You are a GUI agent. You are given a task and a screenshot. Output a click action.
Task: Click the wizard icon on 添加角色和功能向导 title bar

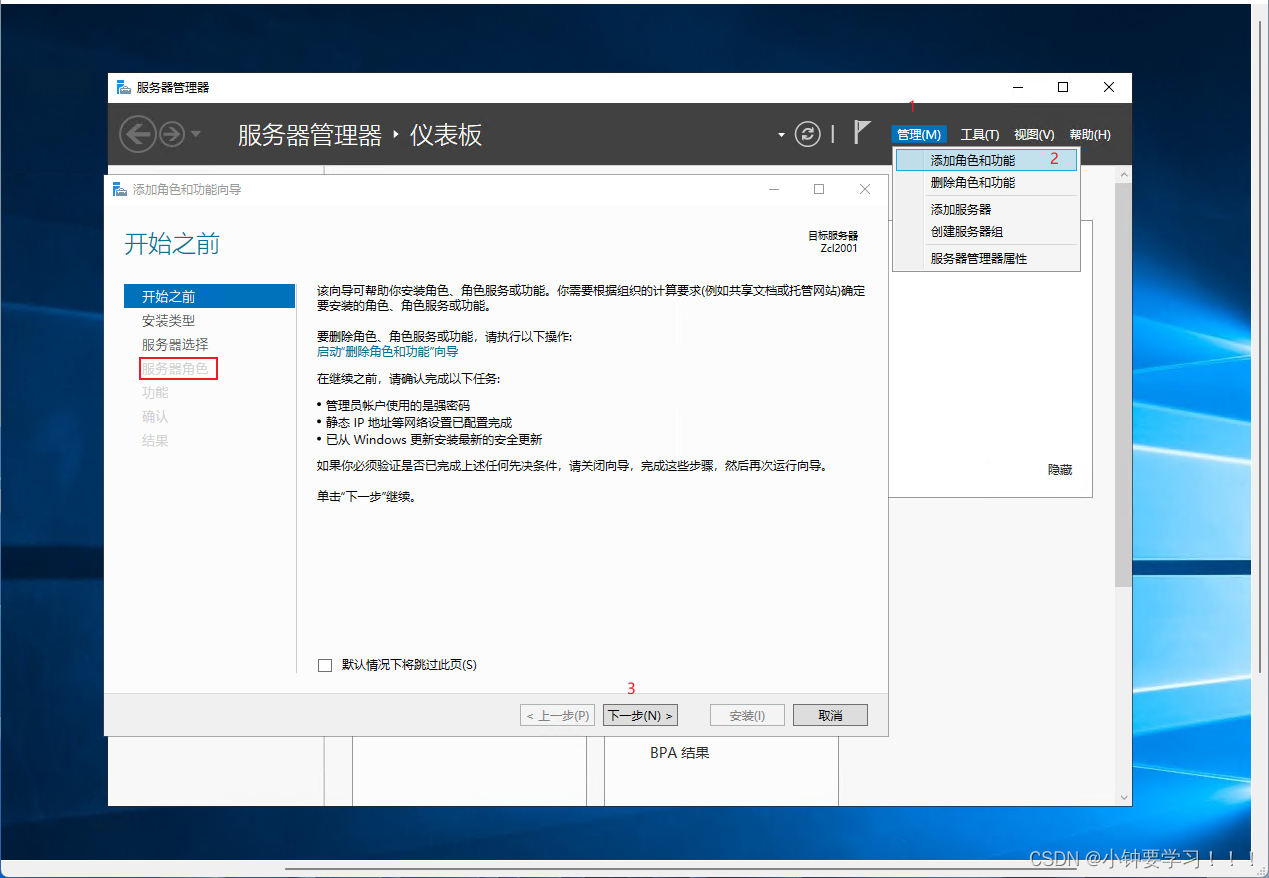121,188
